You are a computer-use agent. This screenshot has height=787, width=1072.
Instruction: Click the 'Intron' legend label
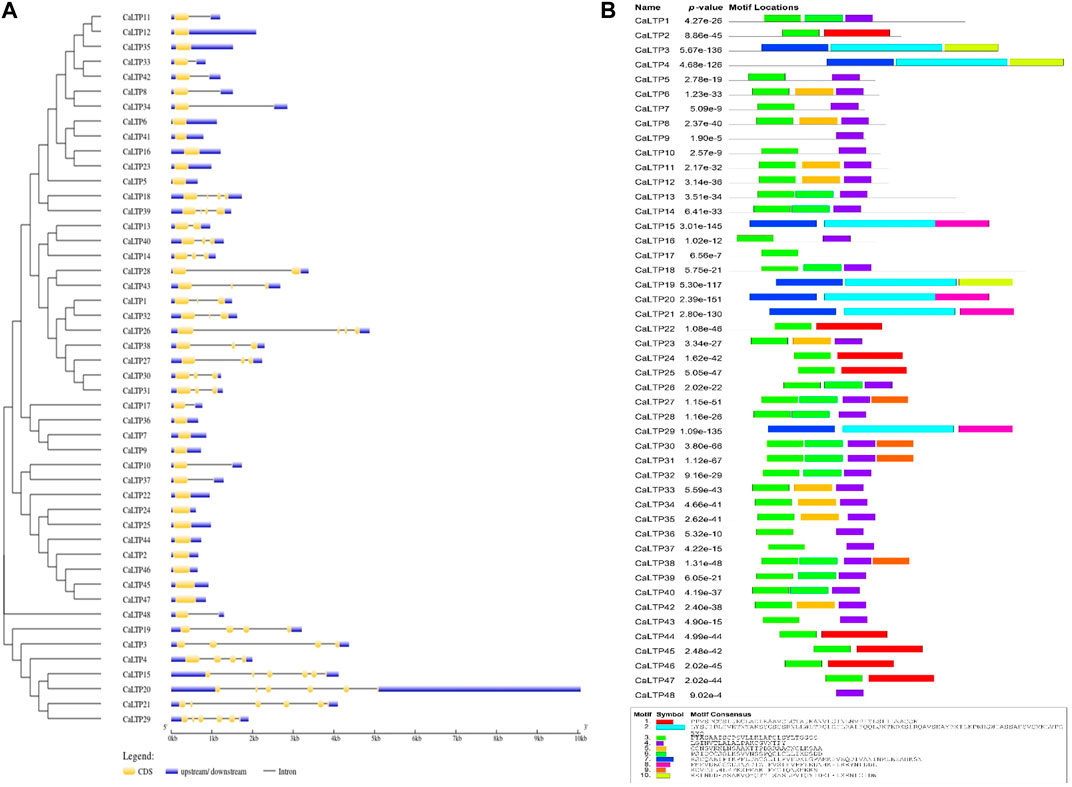click(x=287, y=771)
